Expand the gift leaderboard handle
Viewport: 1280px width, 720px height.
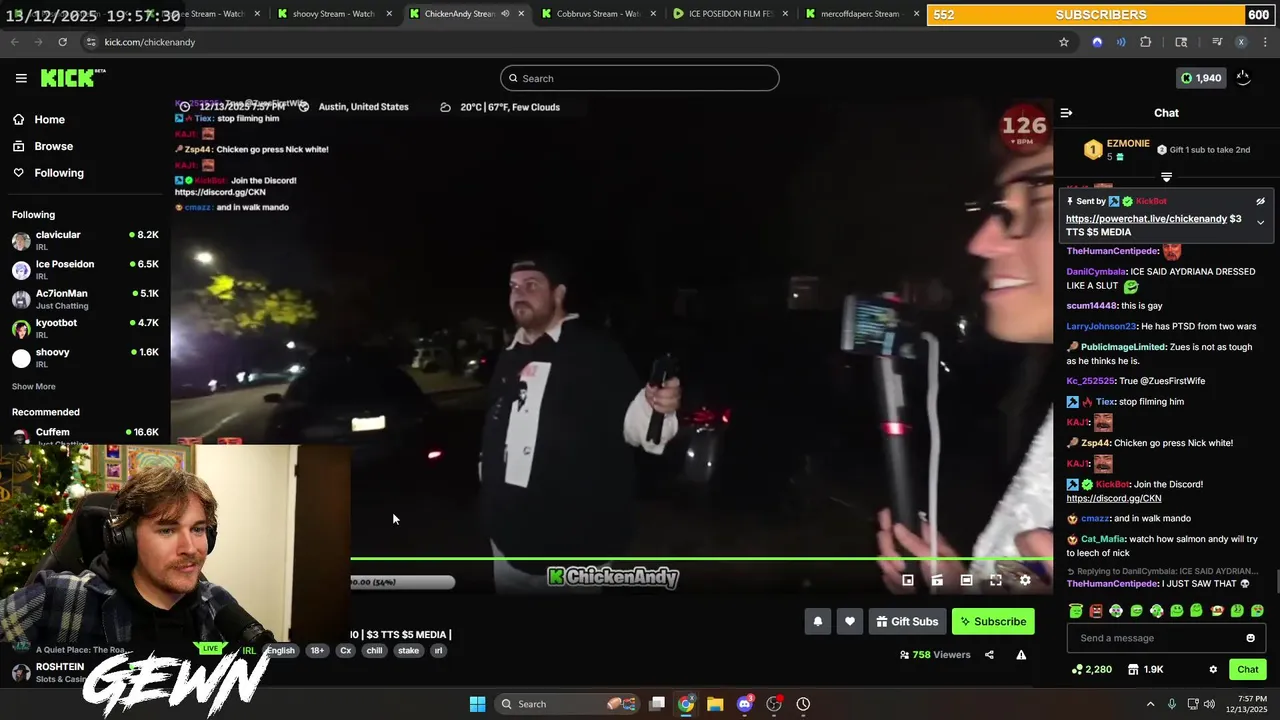click(1166, 177)
